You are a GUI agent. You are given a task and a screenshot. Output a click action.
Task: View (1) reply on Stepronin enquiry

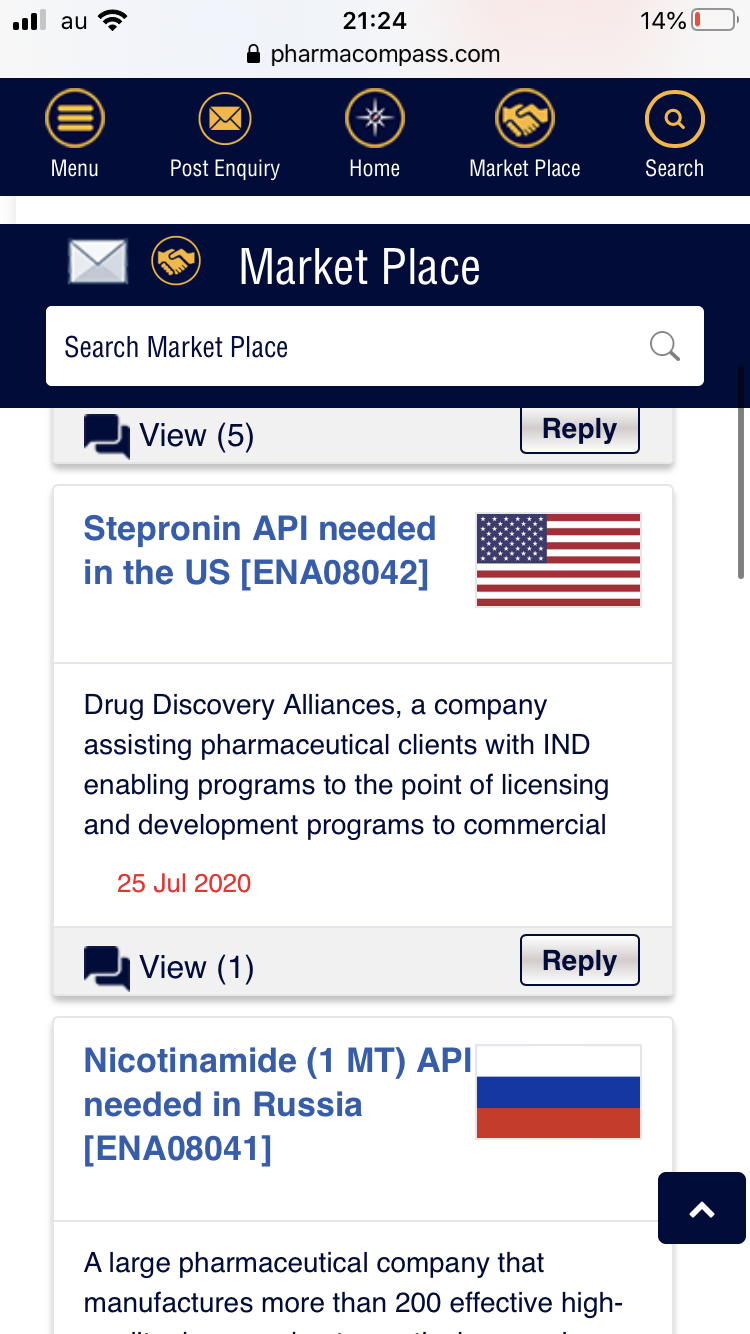[196, 967]
